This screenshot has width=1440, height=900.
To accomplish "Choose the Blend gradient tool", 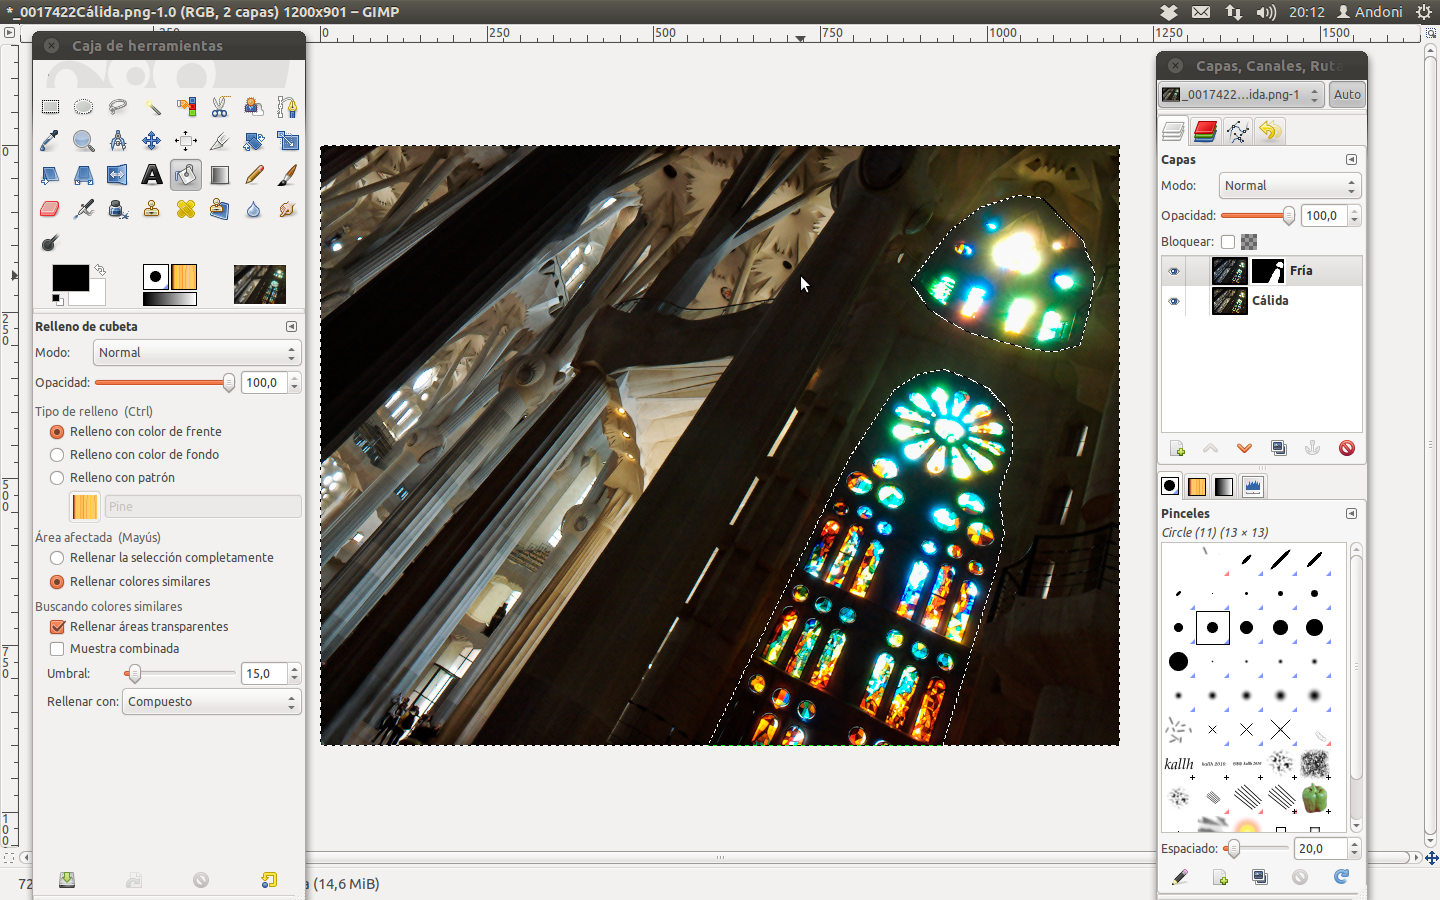I will tap(220, 175).
